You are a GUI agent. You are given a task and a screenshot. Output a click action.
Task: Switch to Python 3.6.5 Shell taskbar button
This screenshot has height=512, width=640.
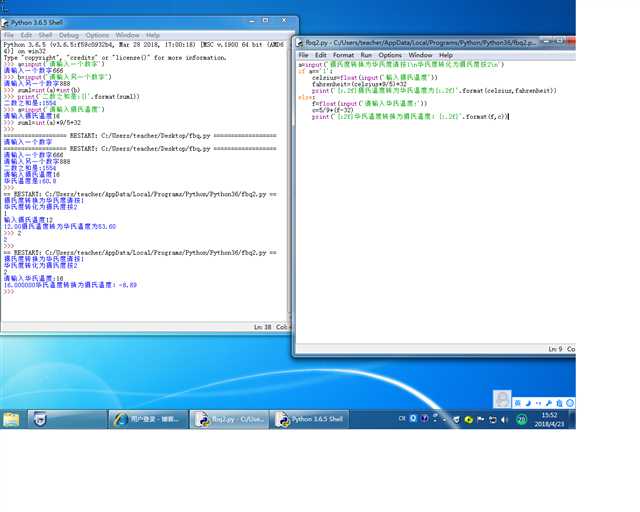[x=309, y=419]
